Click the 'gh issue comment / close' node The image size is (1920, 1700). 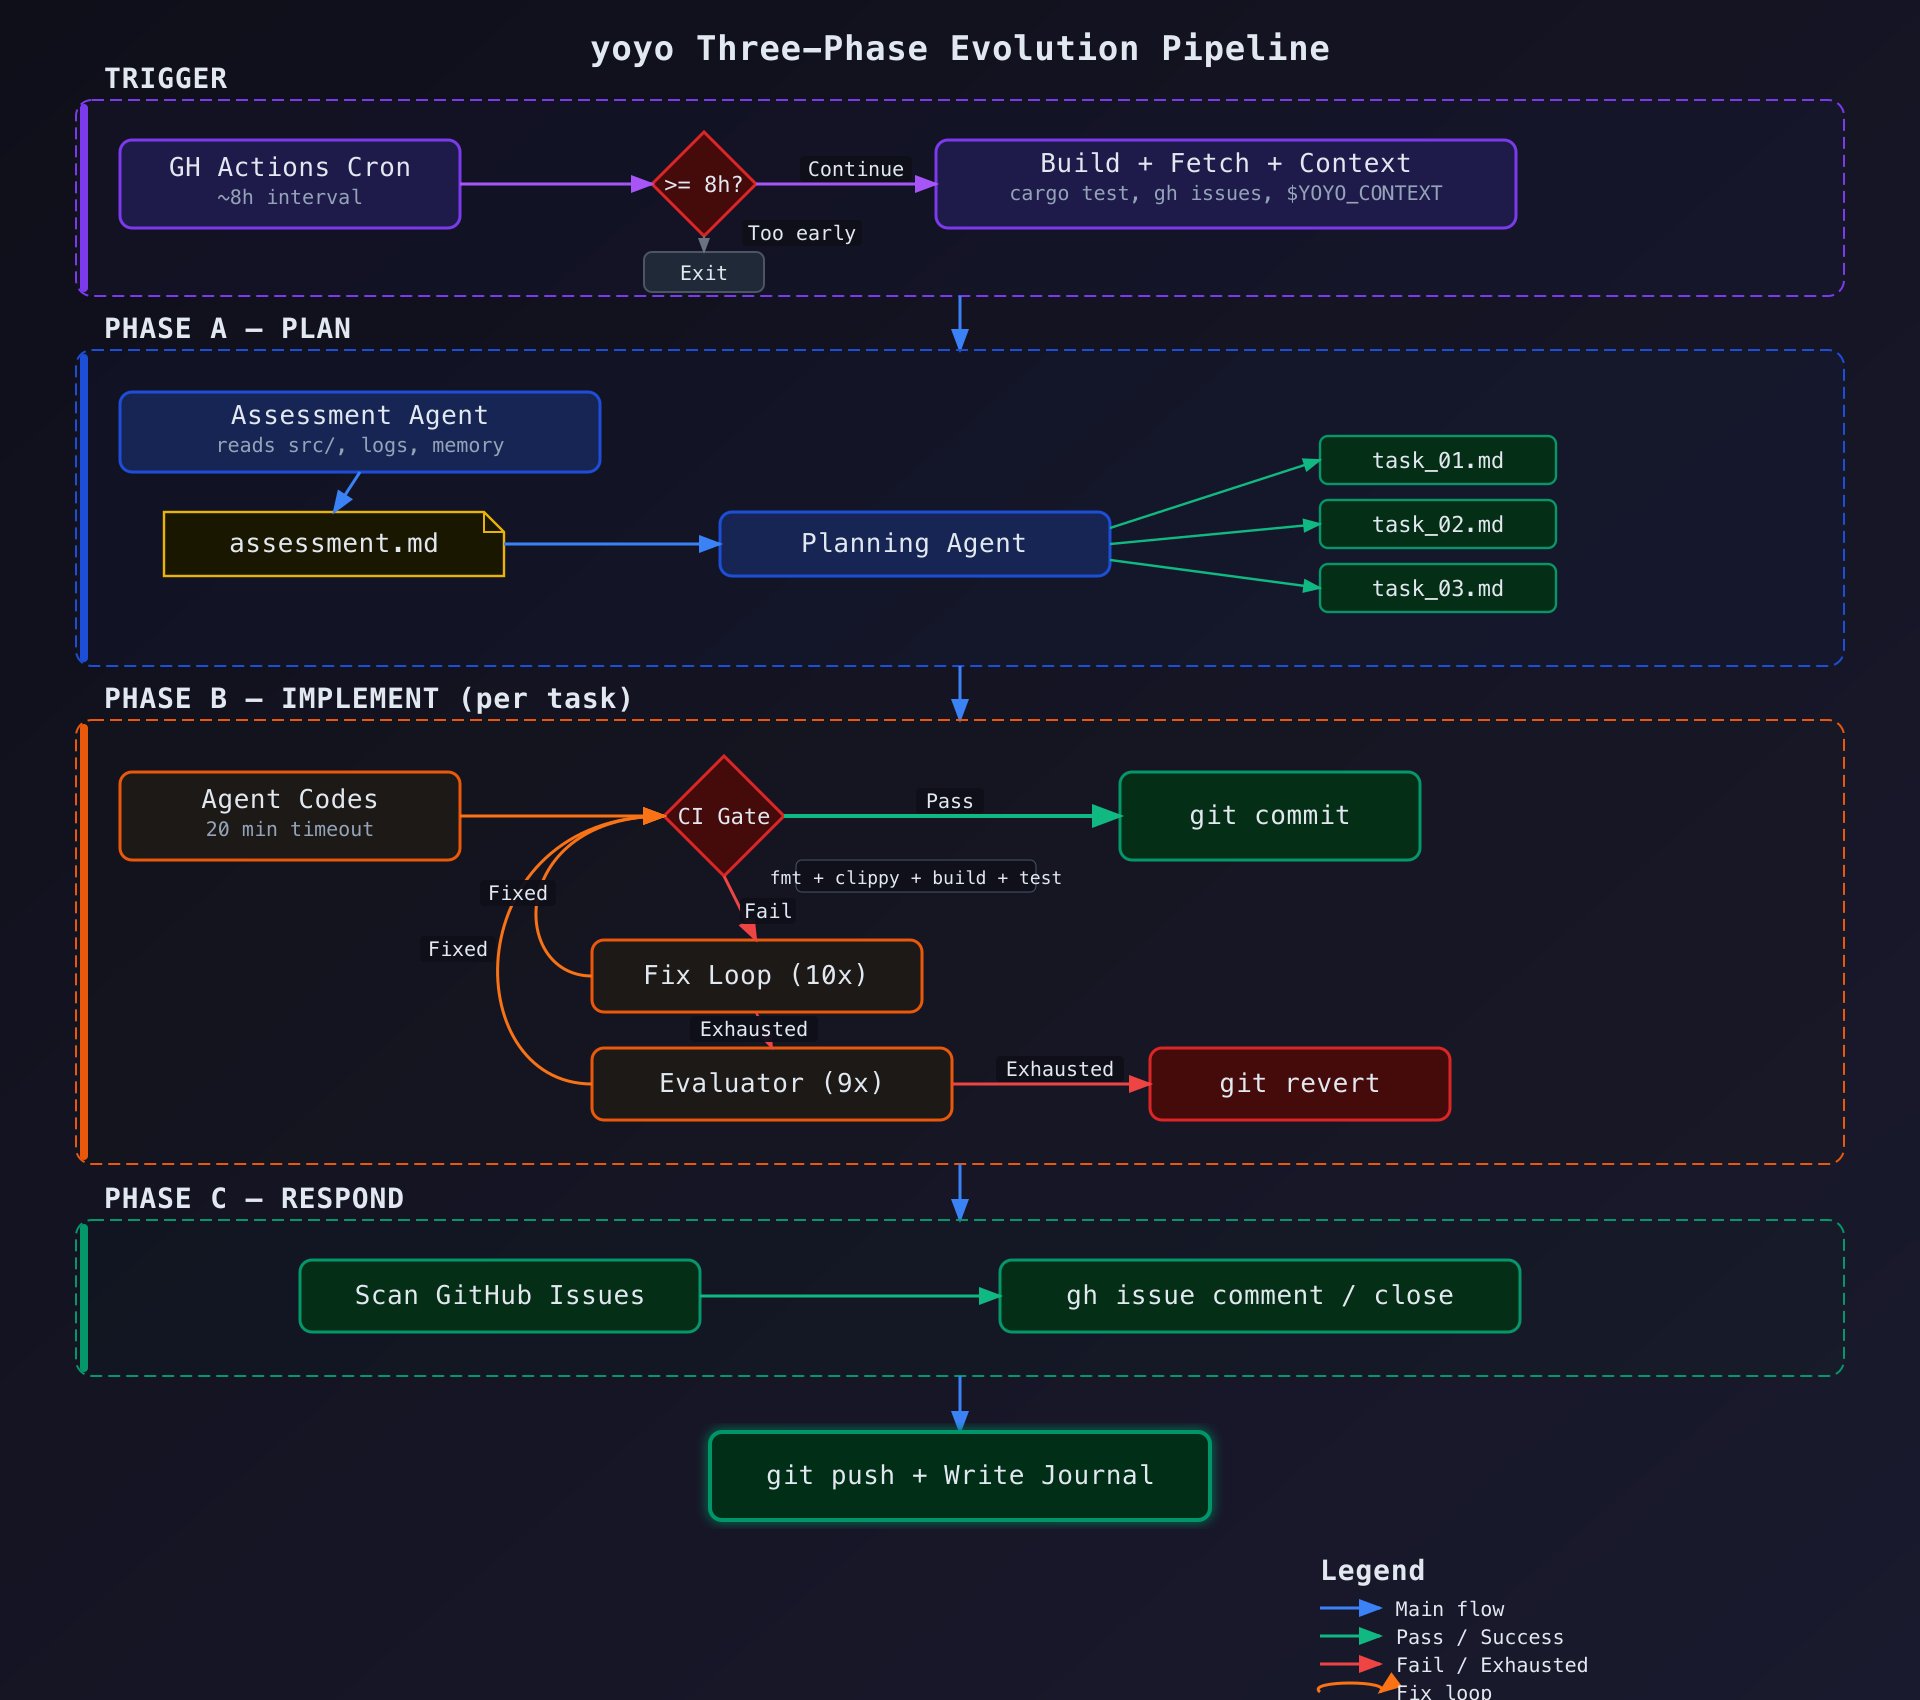1260,1296
